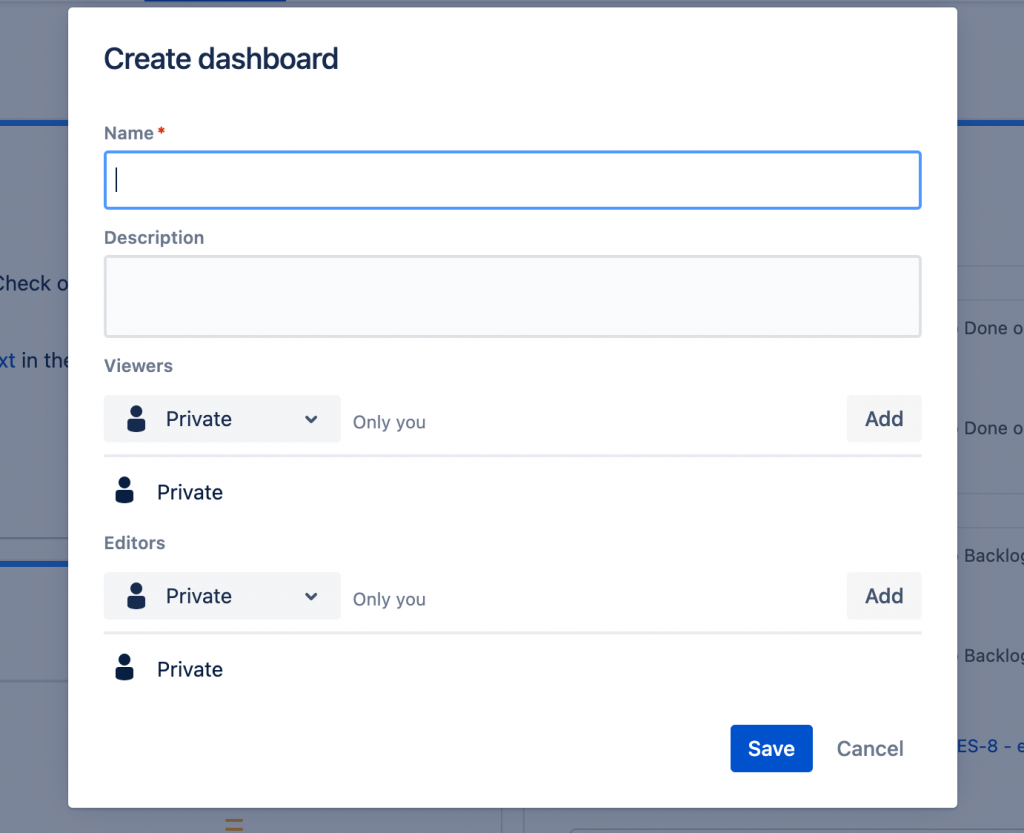Click the person icon in the Viewers dropdown
Image resolution: width=1024 pixels, height=833 pixels.
point(137,419)
